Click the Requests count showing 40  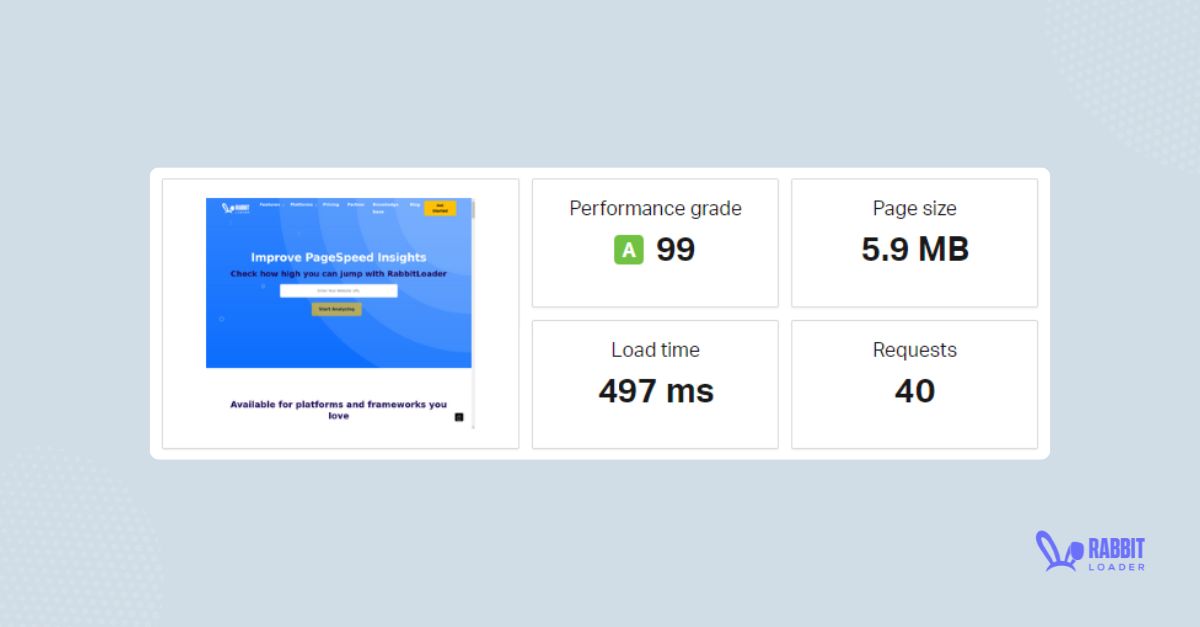pos(913,392)
